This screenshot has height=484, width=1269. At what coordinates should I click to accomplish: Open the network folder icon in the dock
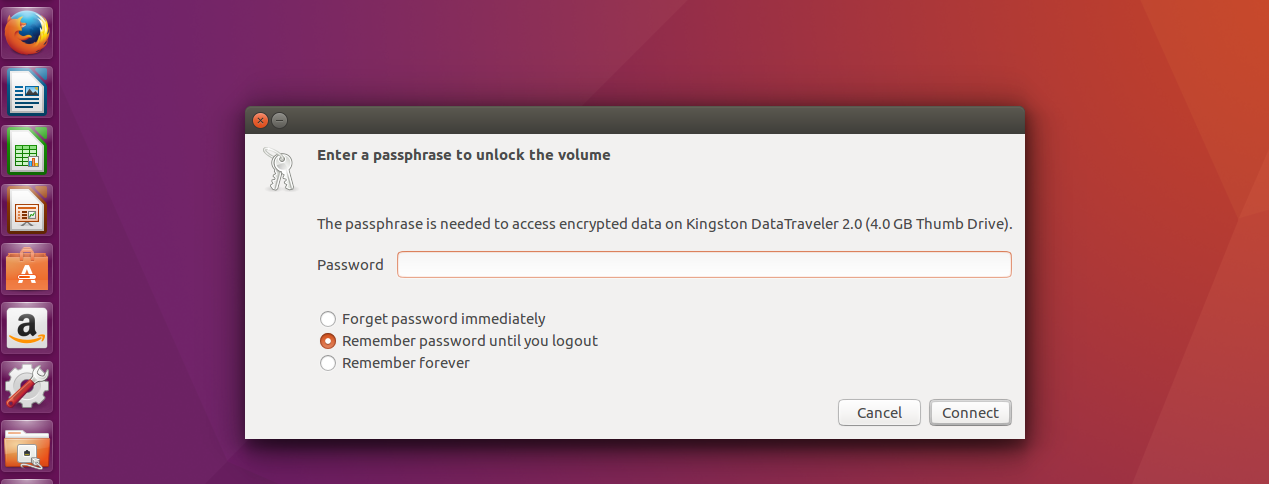(x=28, y=446)
